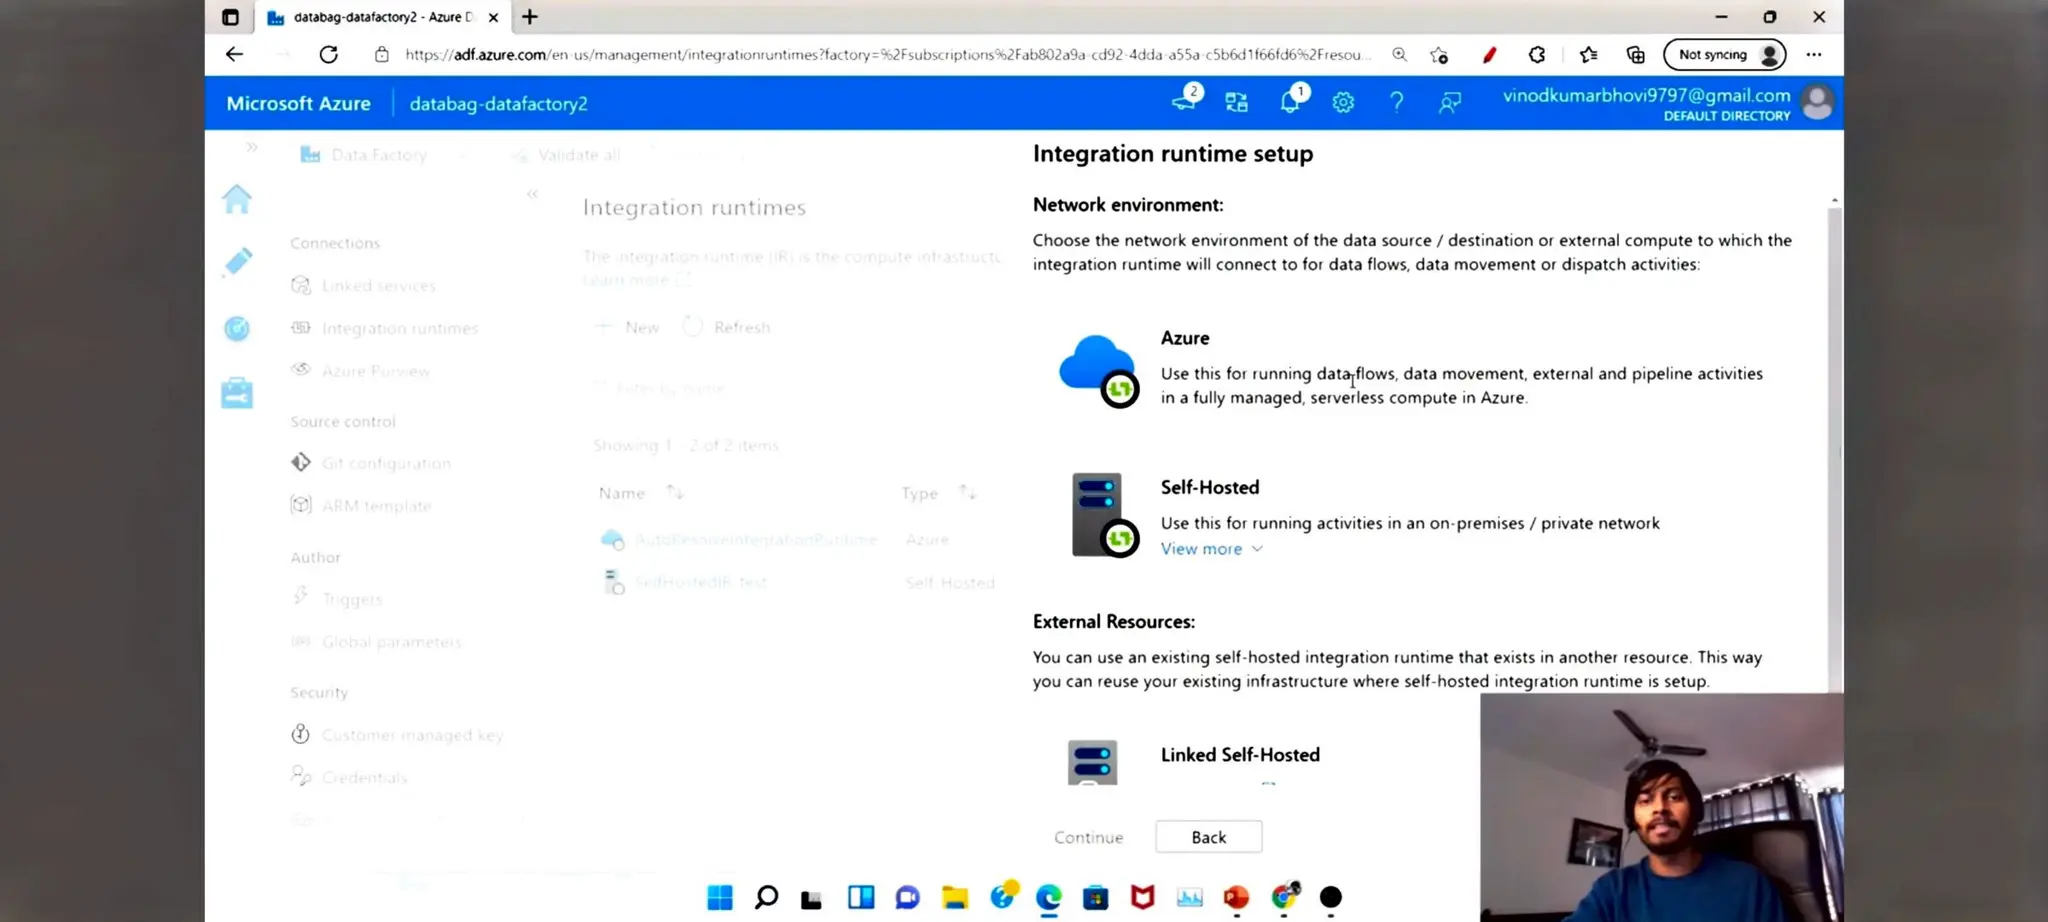Go to Data Factory home icon

coord(237,199)
